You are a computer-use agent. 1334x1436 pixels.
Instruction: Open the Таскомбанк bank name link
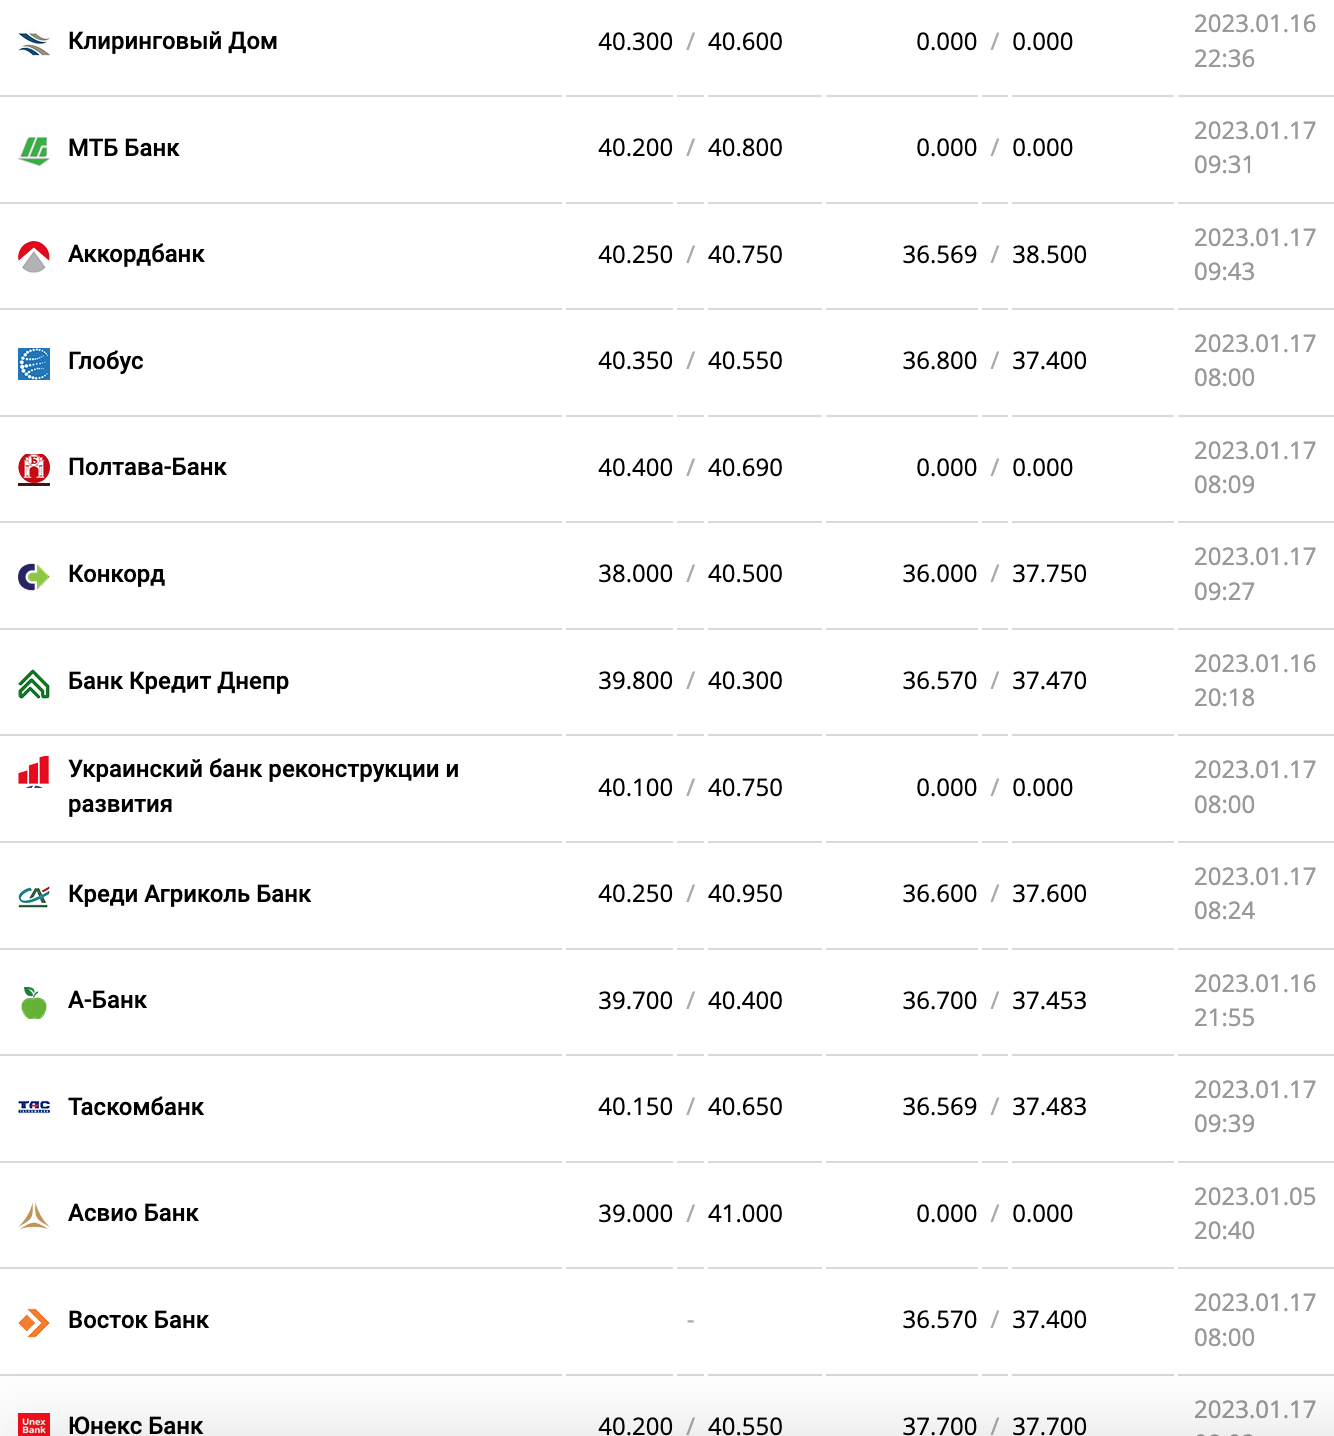pos(136,1107)
